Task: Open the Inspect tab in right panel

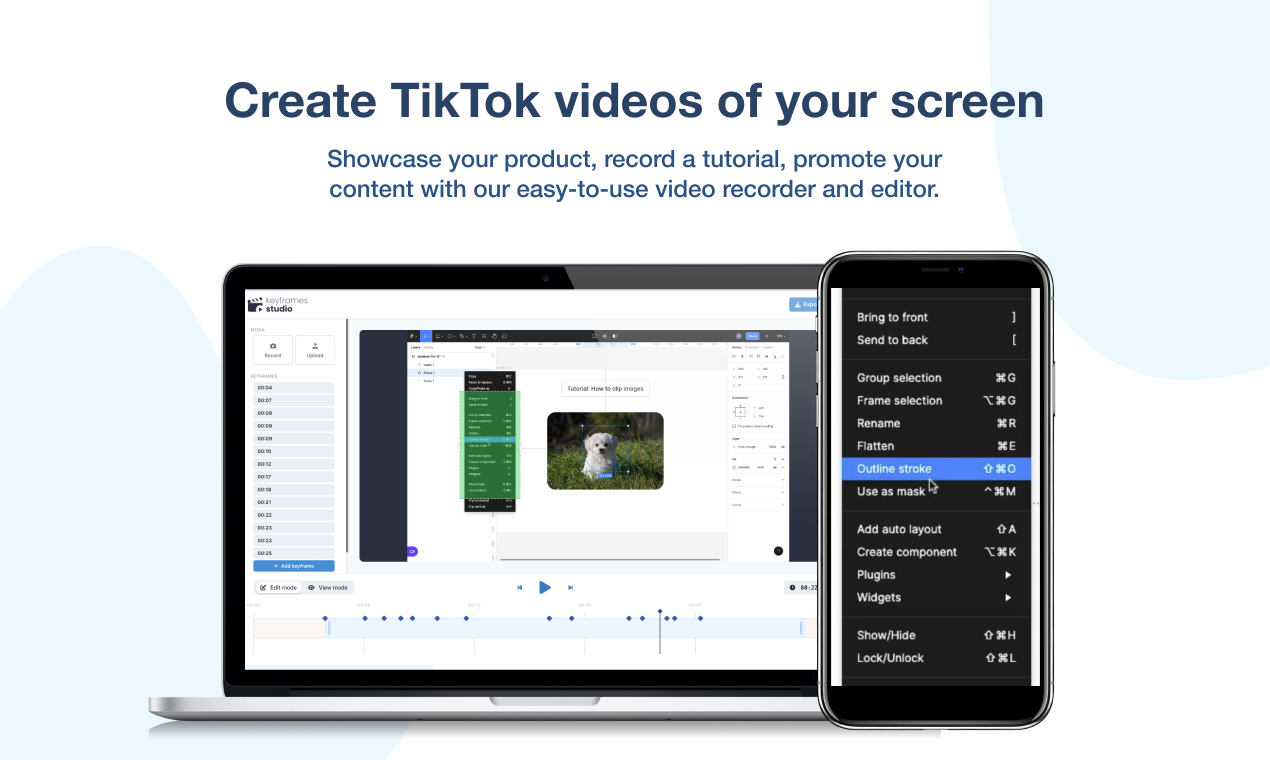Action: click(768, 347)
